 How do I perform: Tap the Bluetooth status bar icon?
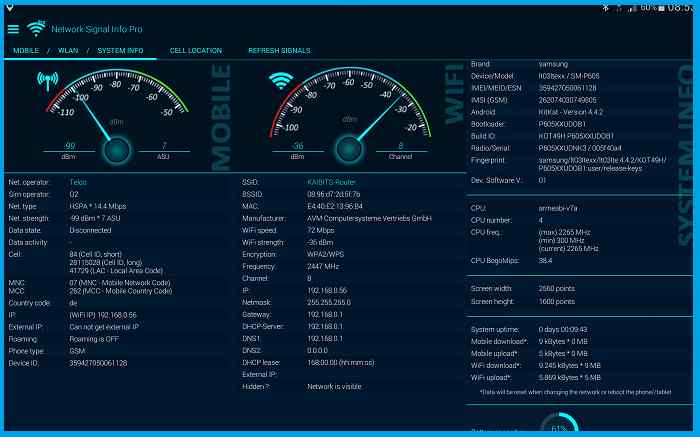(x=606, y=8)
